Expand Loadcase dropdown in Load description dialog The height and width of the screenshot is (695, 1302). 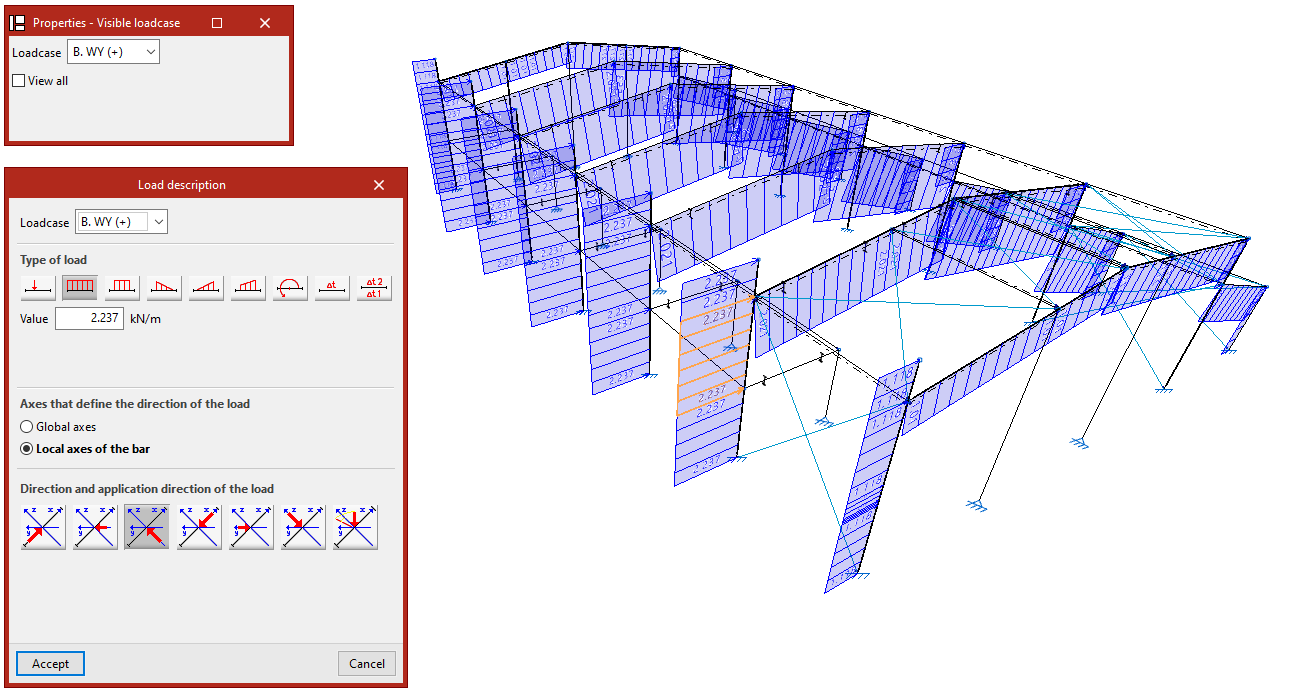pyautogui.click(x=122, y=222)
